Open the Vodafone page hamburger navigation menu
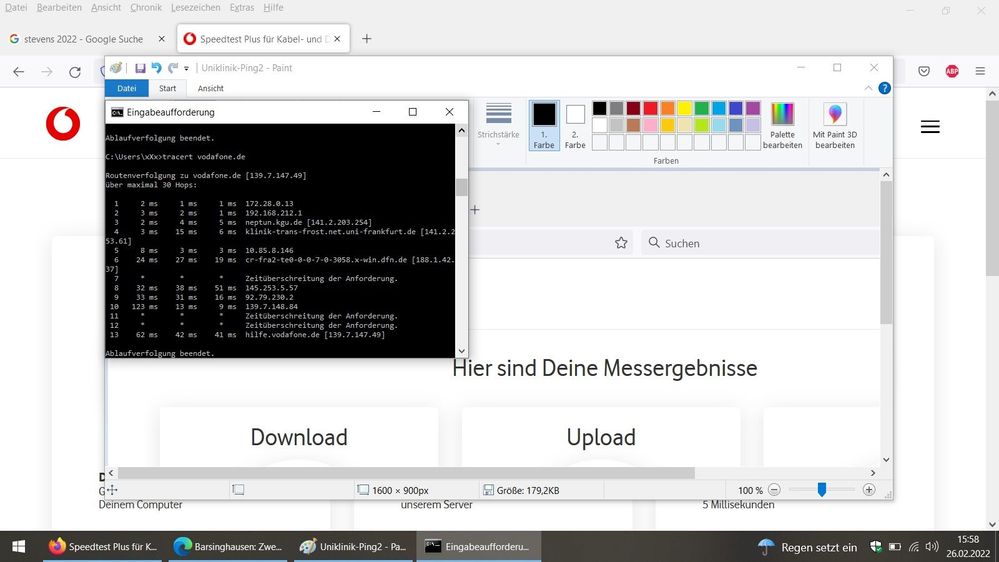Screen dimensions: 999x562 (930, 127)
